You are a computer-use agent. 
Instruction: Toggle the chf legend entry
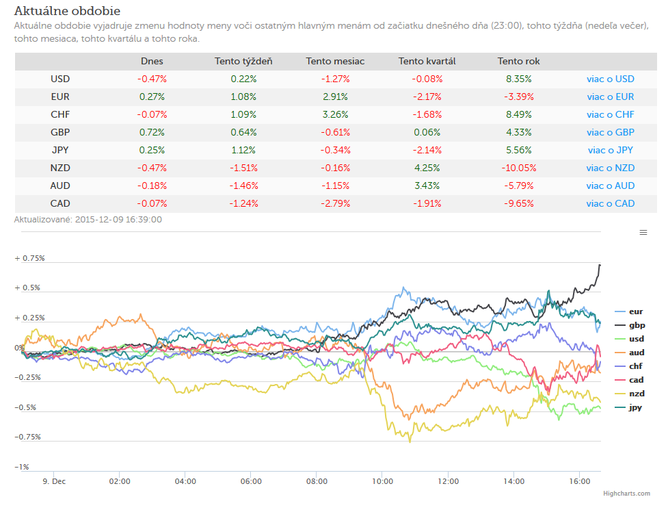[x=628, y=366]
